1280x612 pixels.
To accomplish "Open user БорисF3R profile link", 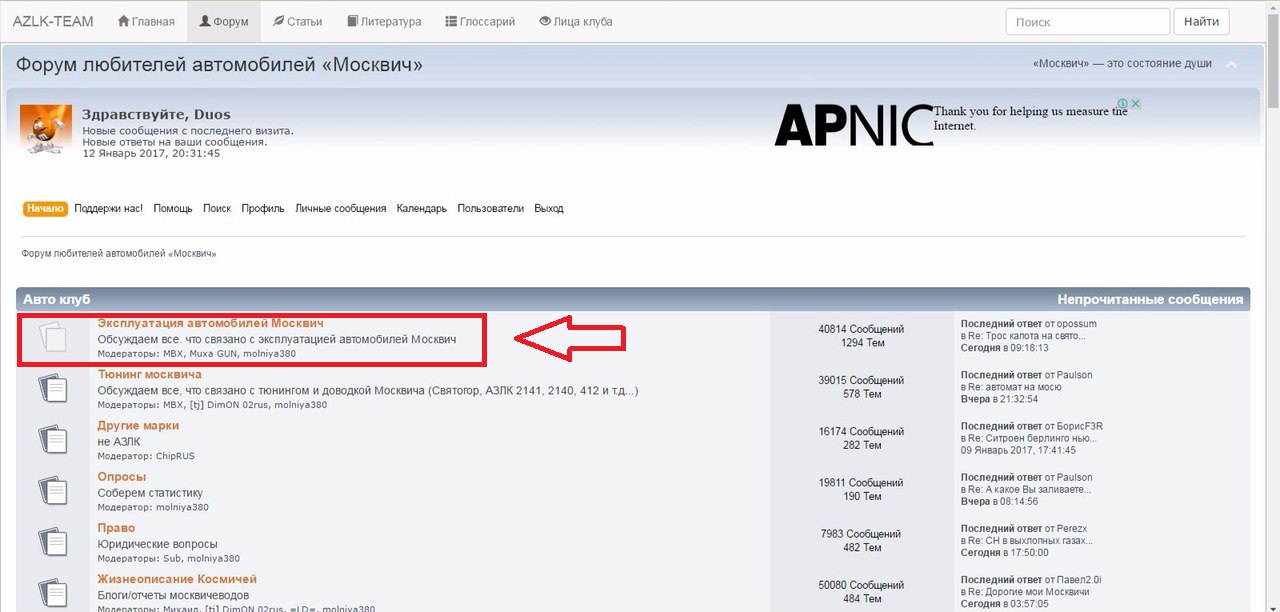I will [1080, 426].
